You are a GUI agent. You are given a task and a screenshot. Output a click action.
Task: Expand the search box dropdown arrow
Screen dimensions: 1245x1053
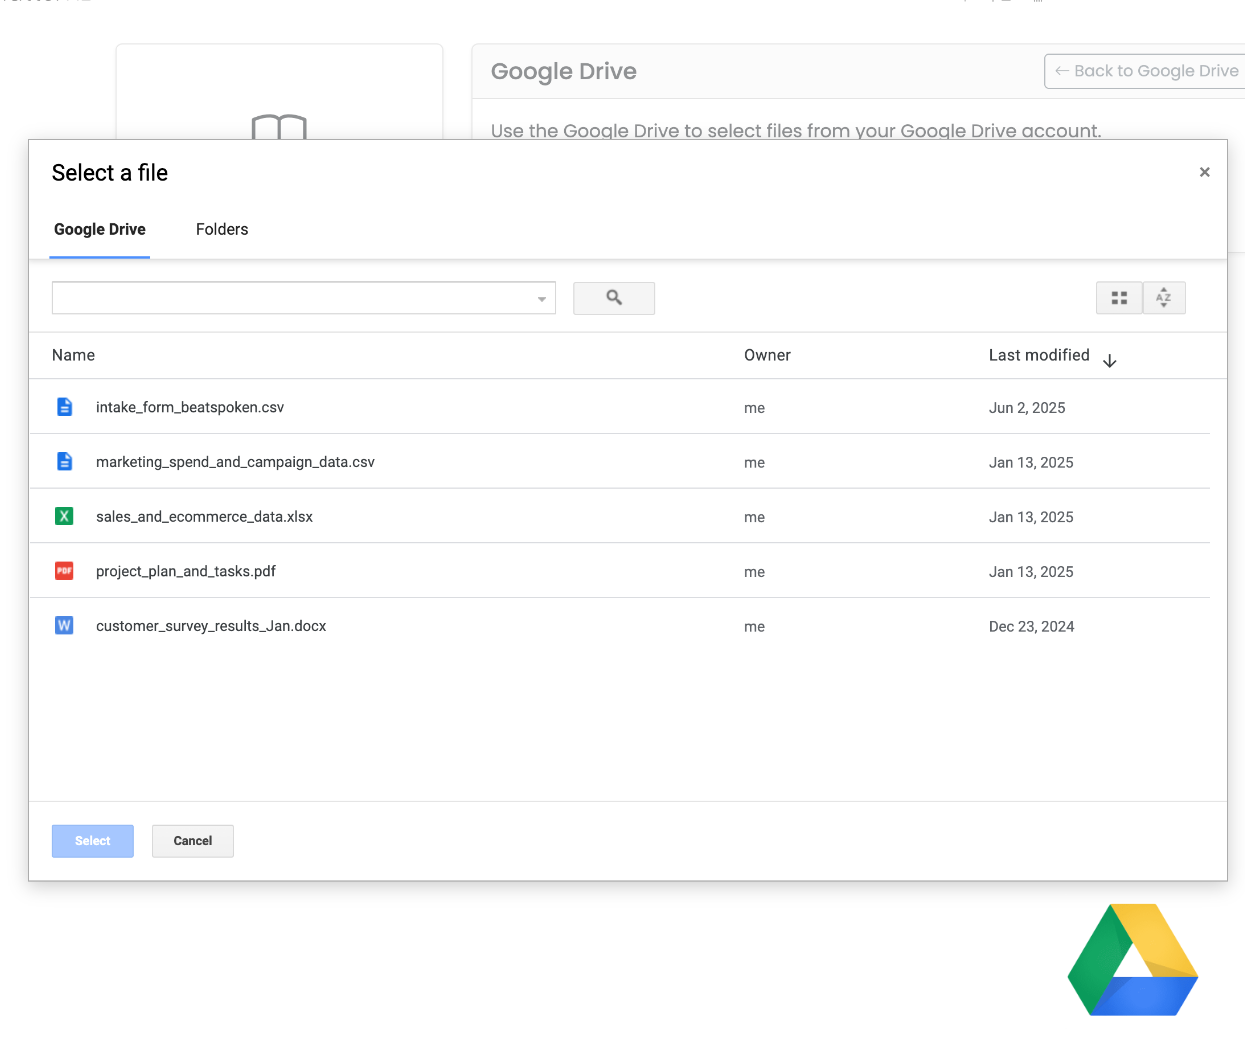[x=542, y=299]
